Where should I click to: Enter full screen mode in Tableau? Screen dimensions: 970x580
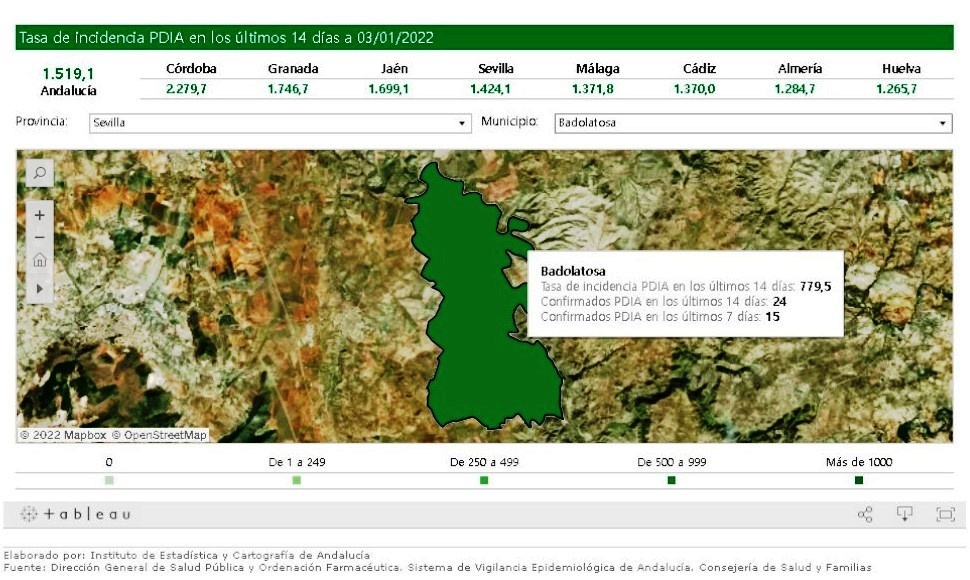click(944, 514)
